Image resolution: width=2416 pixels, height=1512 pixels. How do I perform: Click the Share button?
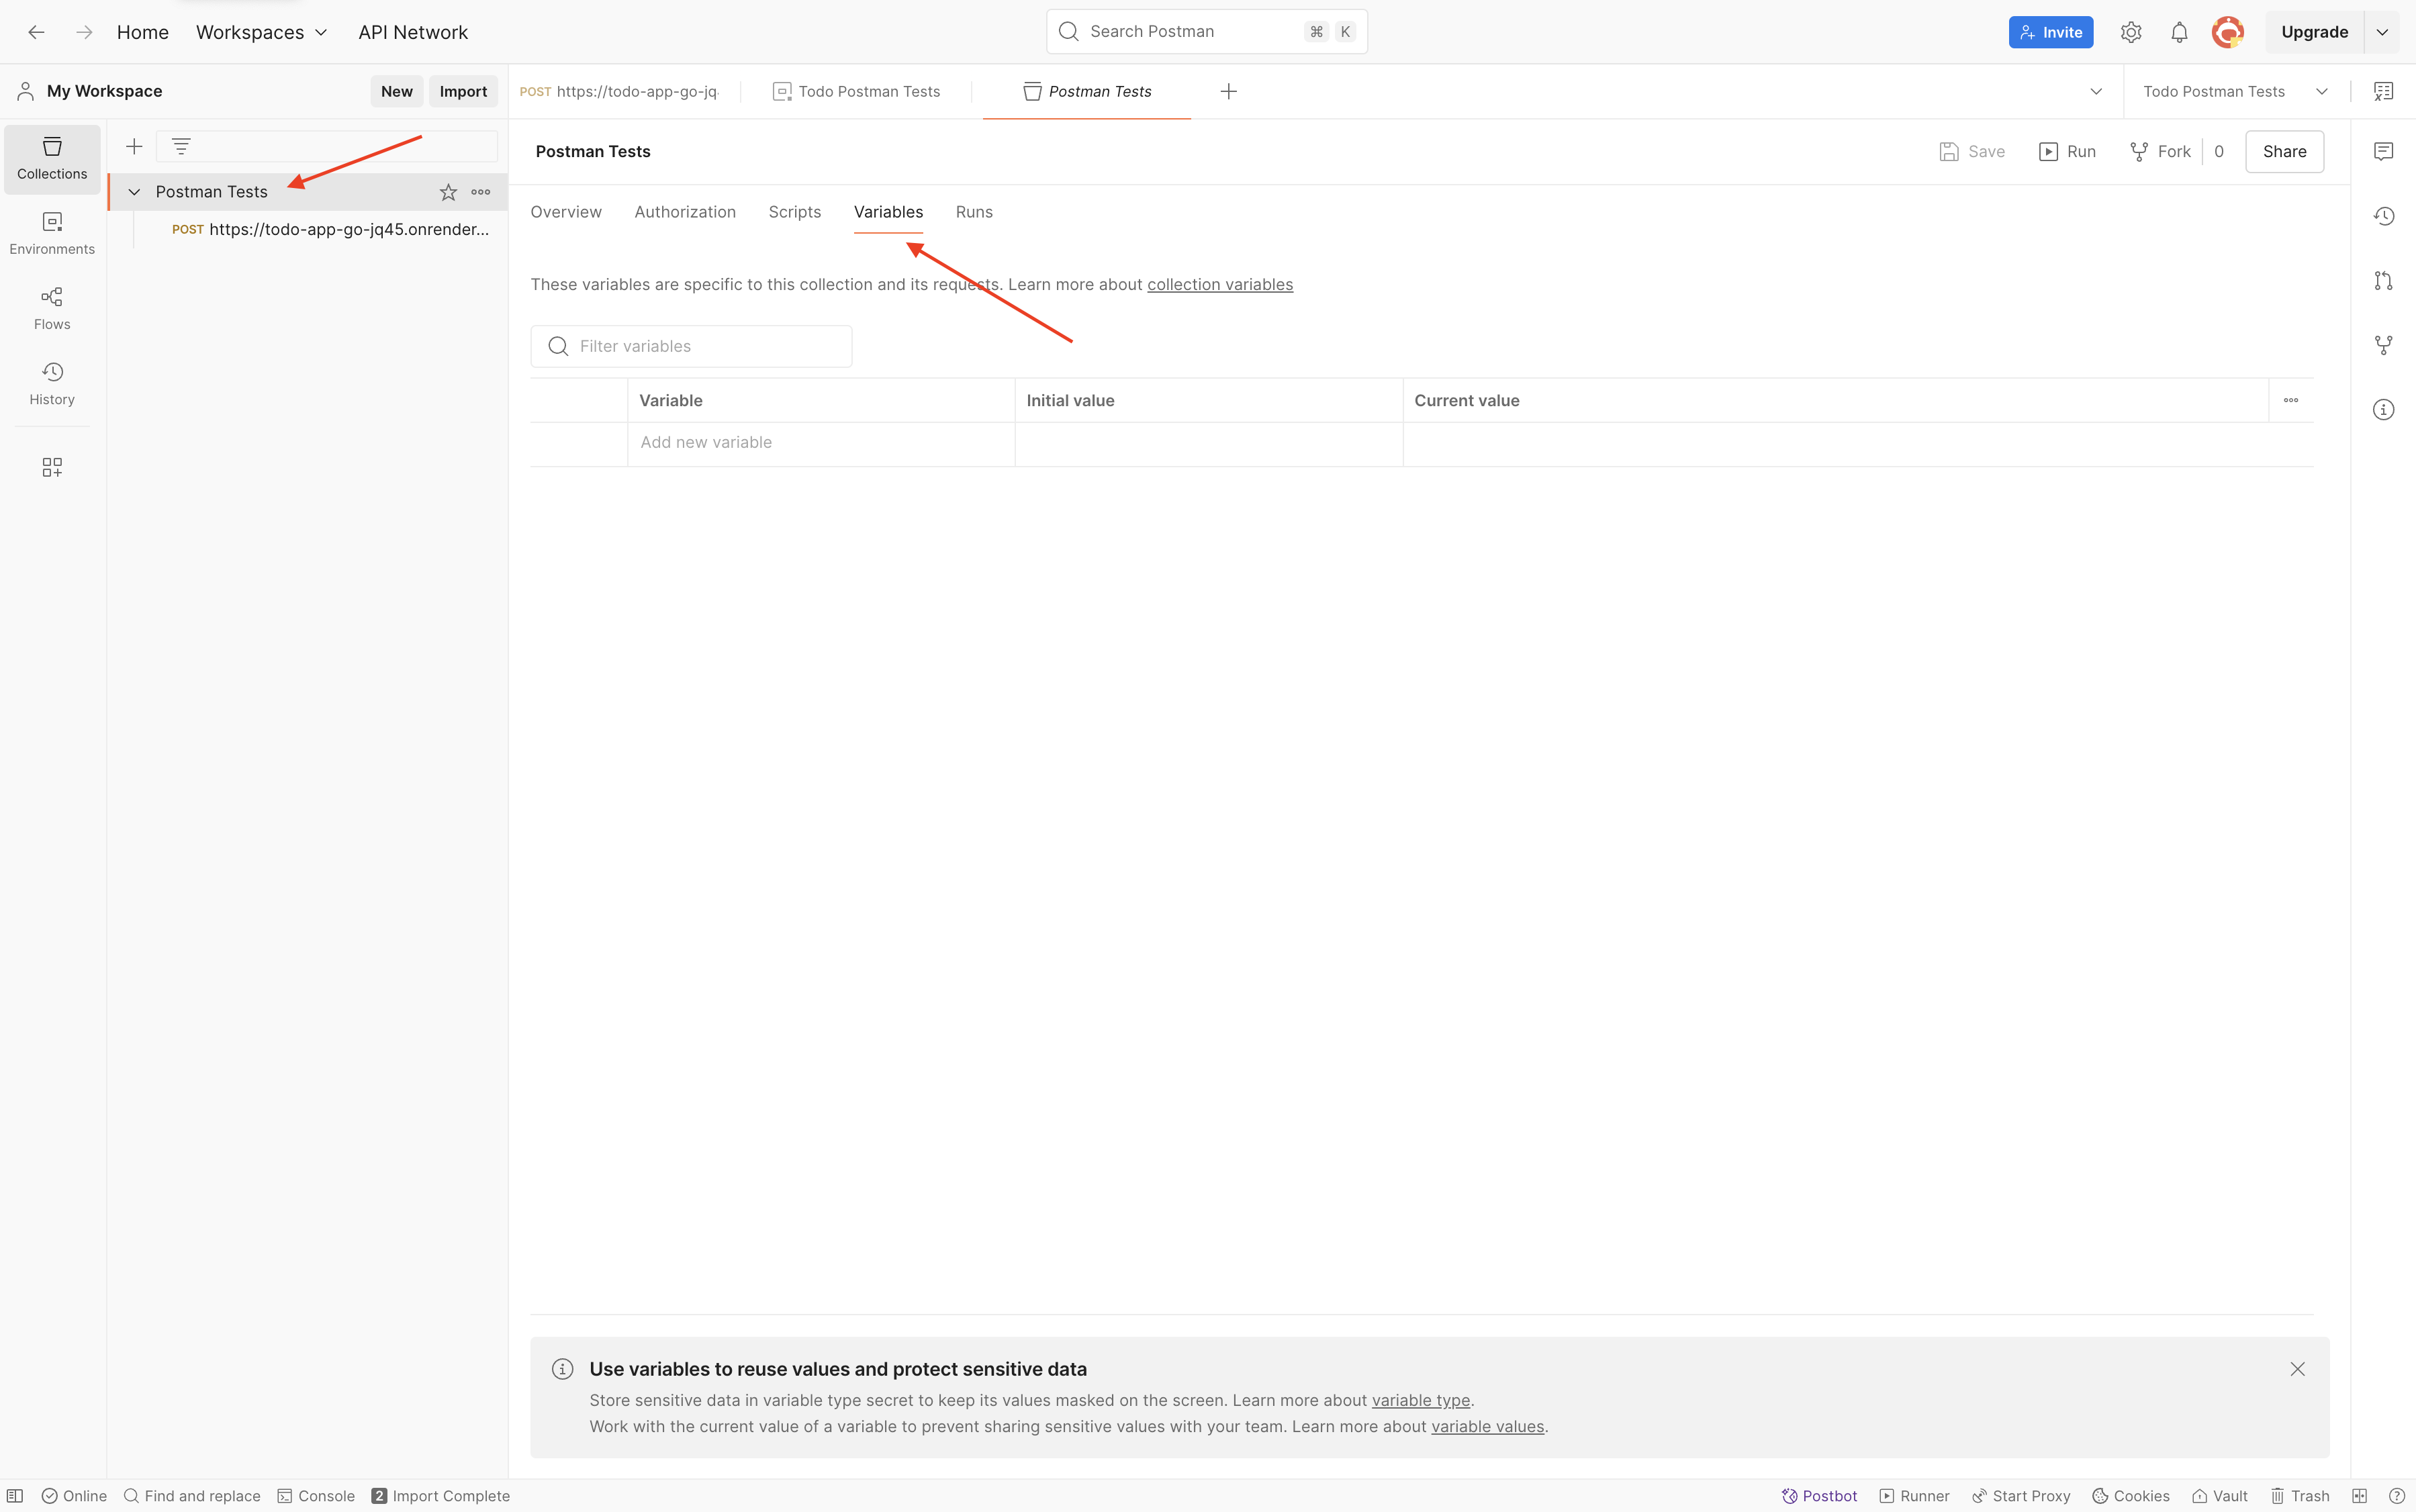click(2284, 151)
